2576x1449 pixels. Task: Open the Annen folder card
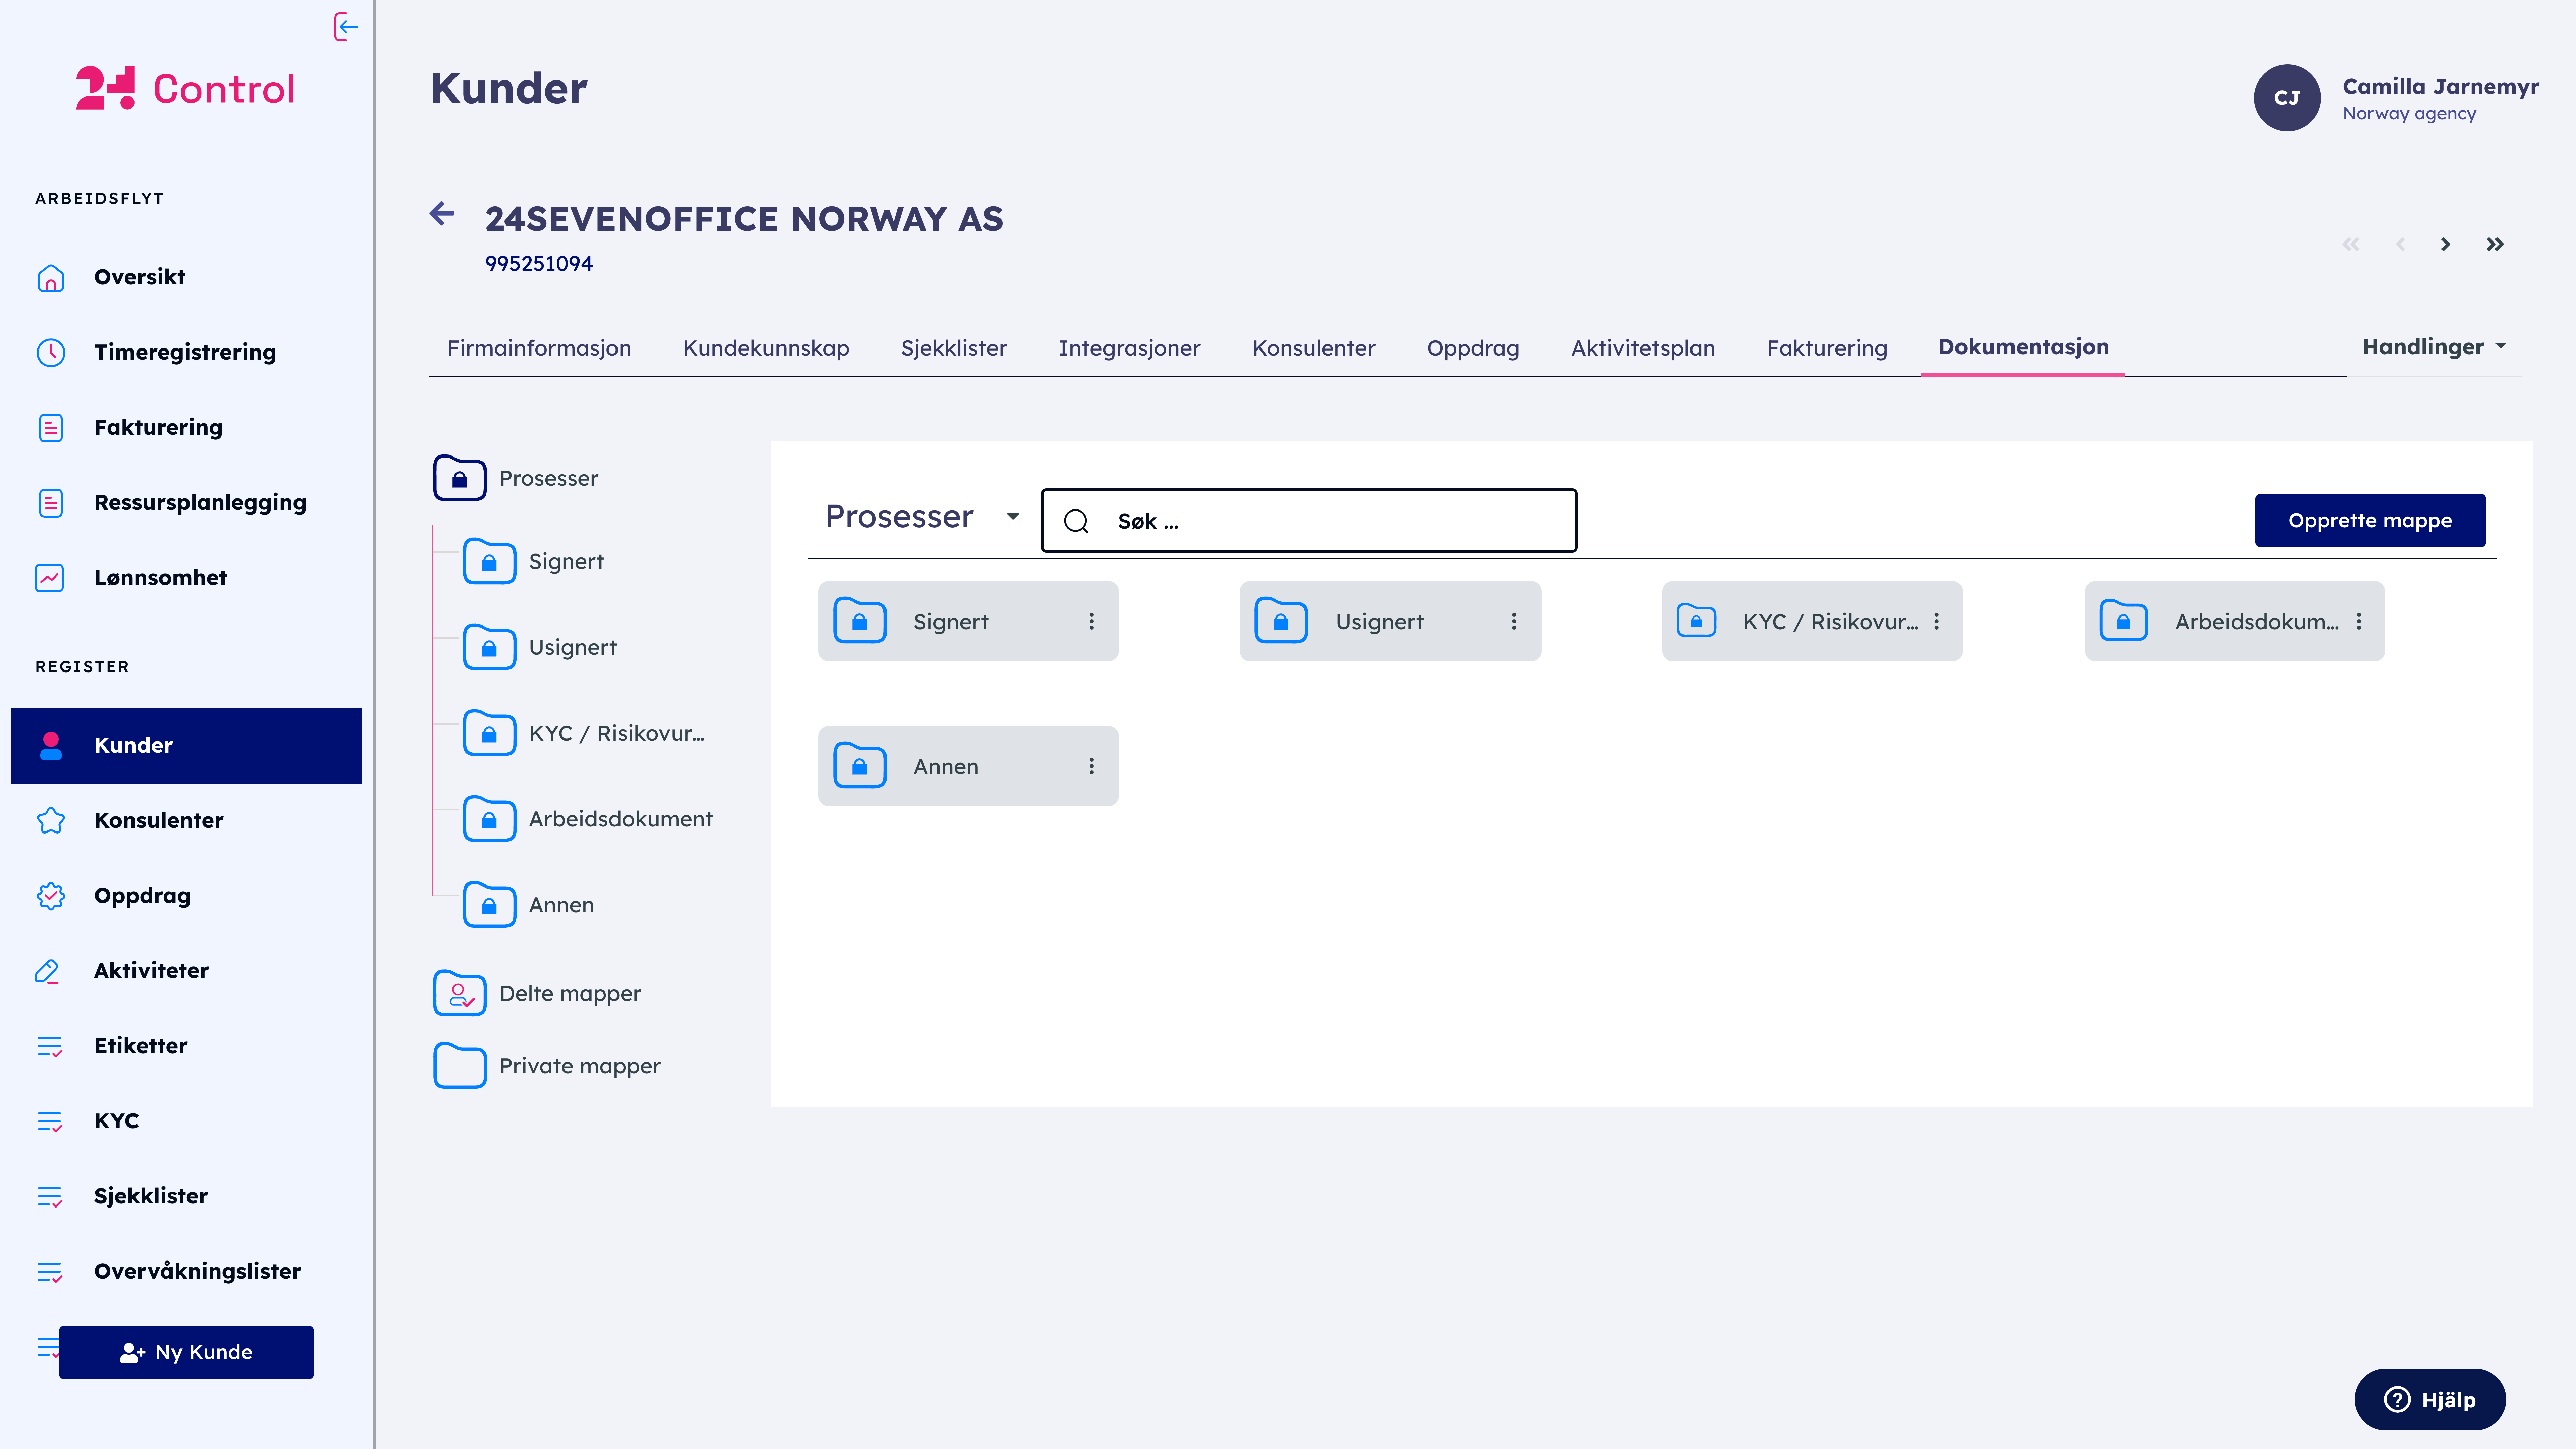[x=968, y=766]
